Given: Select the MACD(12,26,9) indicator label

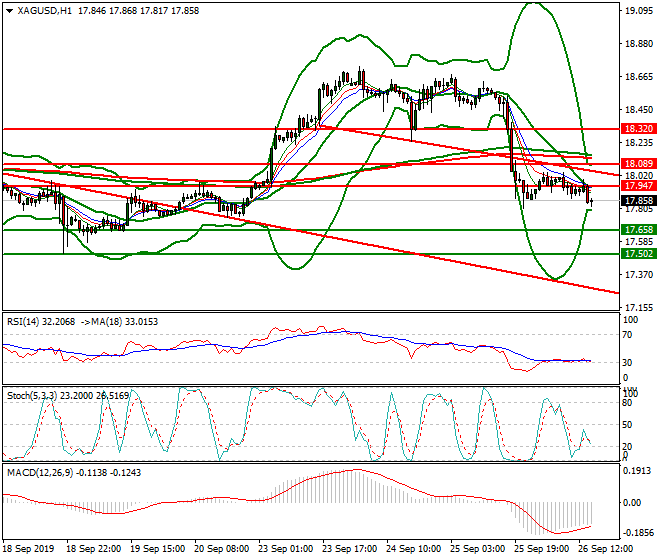Looking at the screenshot, I should [40, 473].
